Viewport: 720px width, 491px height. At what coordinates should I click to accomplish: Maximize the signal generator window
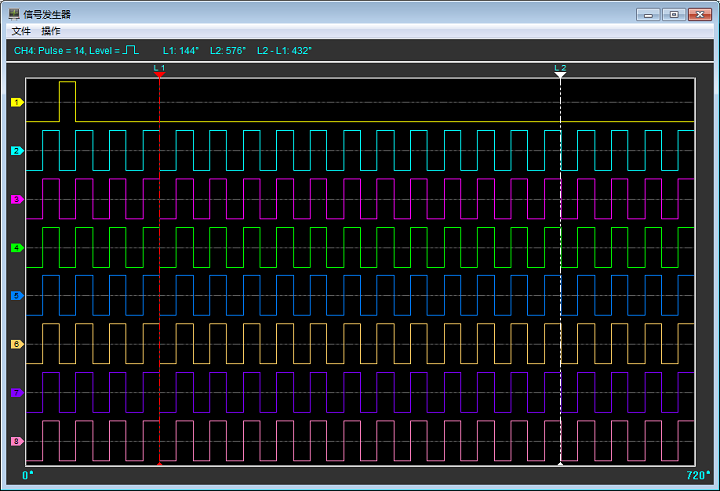pos(673,14)
